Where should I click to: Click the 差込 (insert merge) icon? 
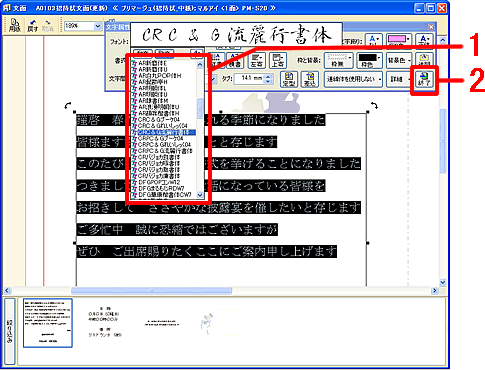pos(310,79)
